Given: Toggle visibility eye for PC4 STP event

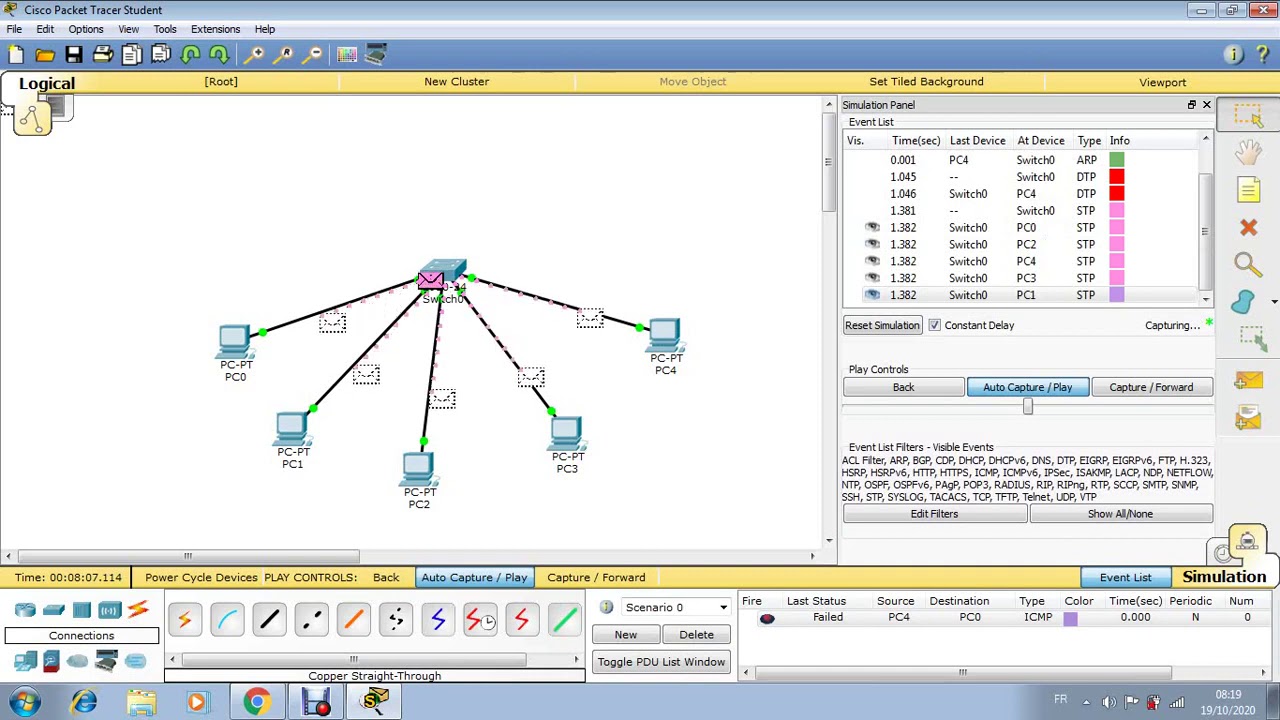Looking at the screenshot, I should (x=872, y=261).
